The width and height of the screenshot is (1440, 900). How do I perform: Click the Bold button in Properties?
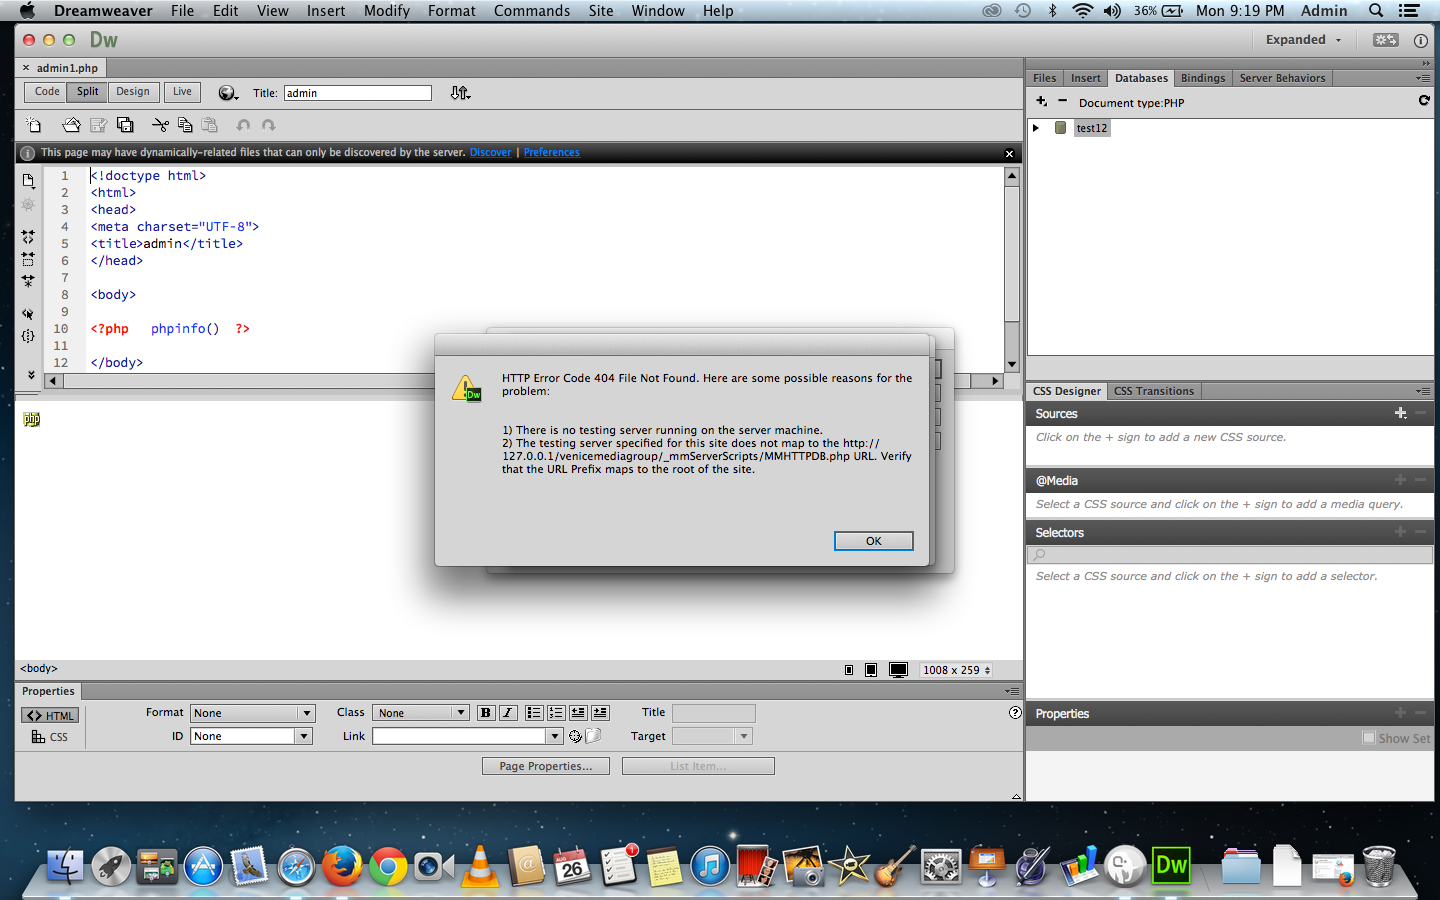(486, 713)
